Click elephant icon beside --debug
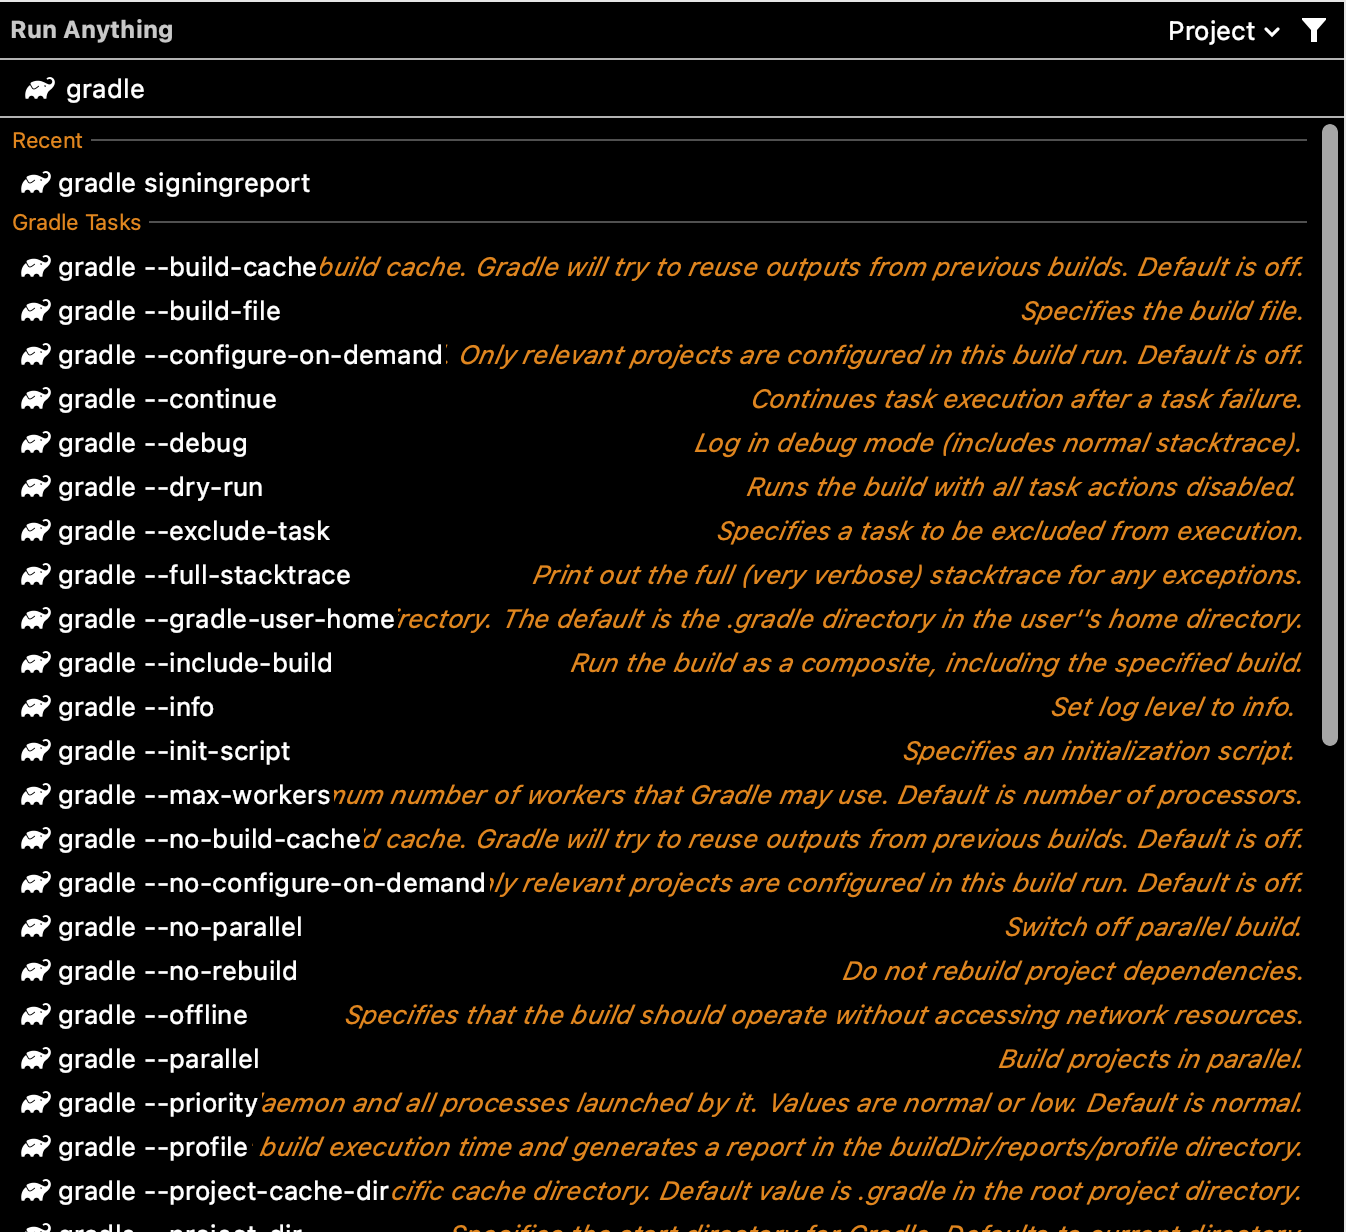1346x1232 pixels. click(x=36, y=443)
